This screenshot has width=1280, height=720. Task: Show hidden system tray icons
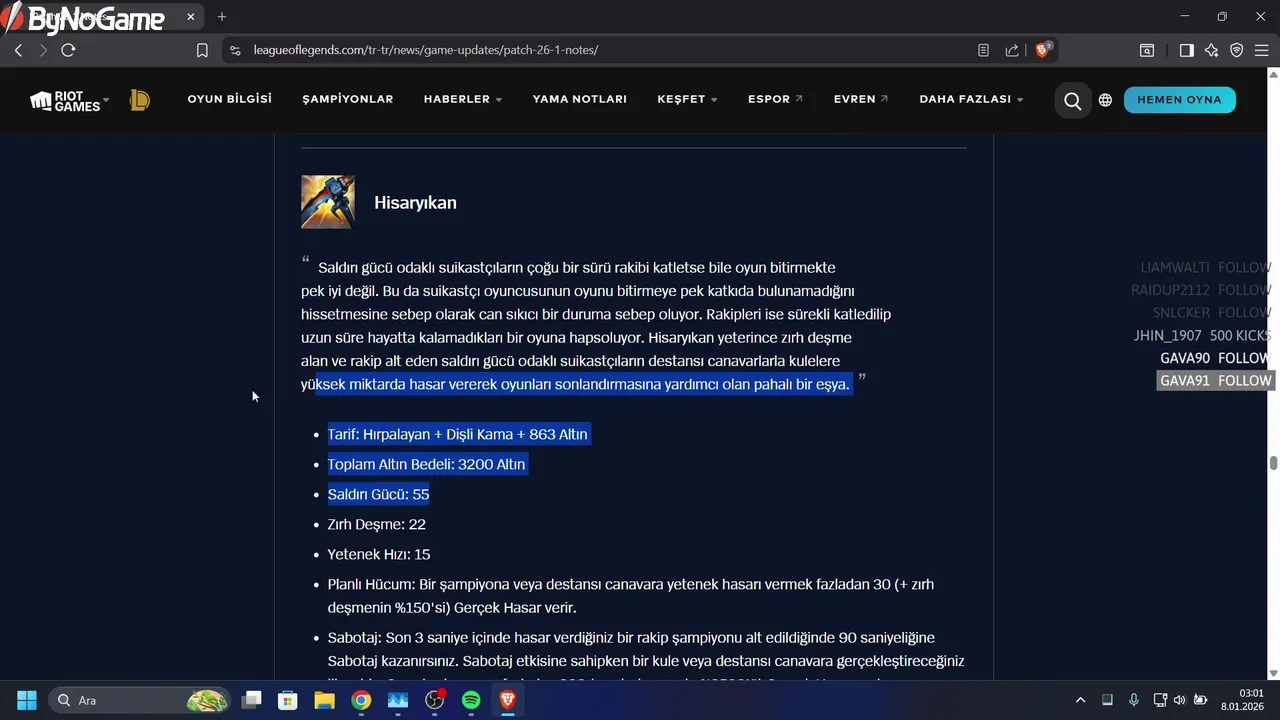pos(1080,700)
